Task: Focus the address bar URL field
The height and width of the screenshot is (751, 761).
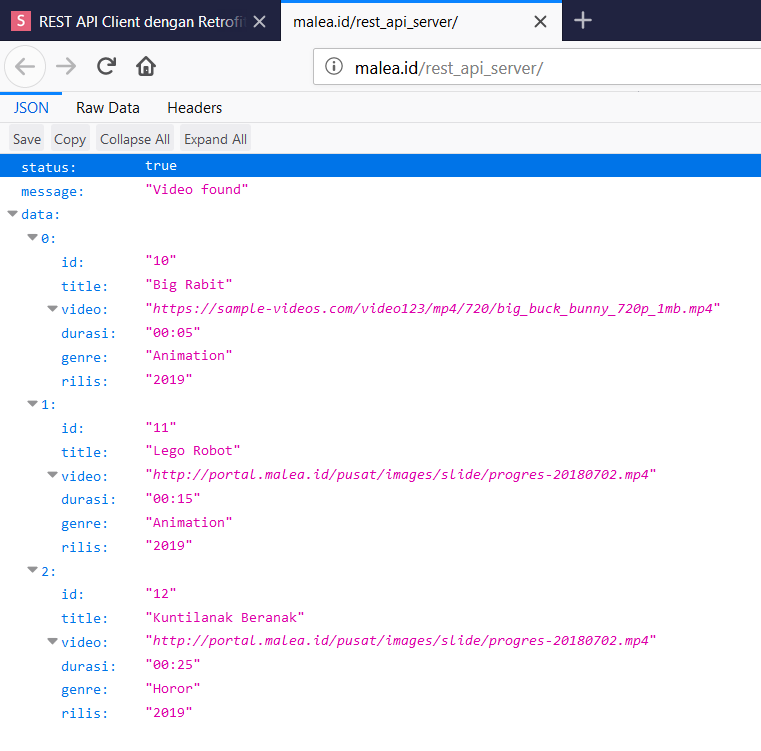Action: pyautogui.click(x=537, y=67)
